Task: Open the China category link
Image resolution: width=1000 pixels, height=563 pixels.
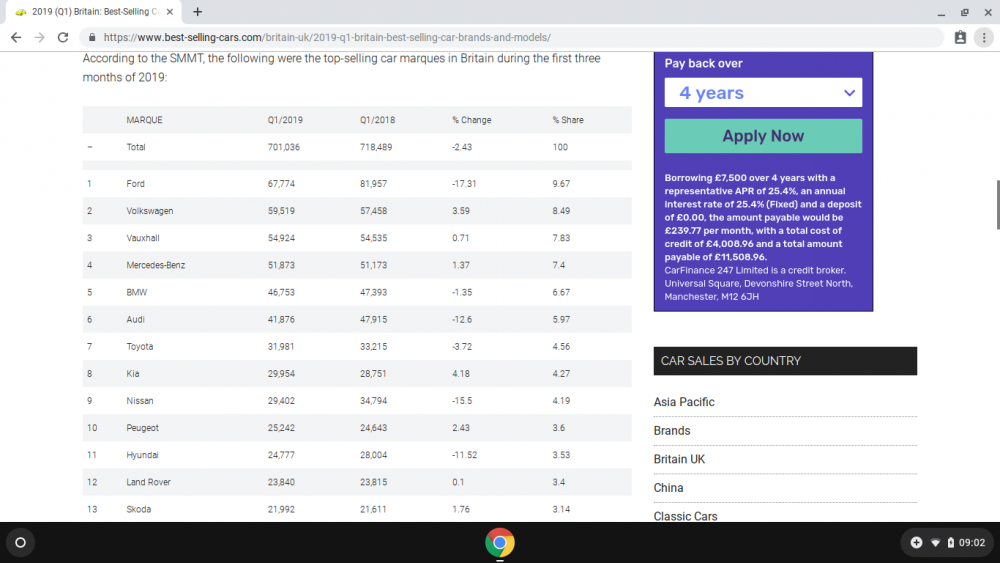Action: (x=668, y=488)
